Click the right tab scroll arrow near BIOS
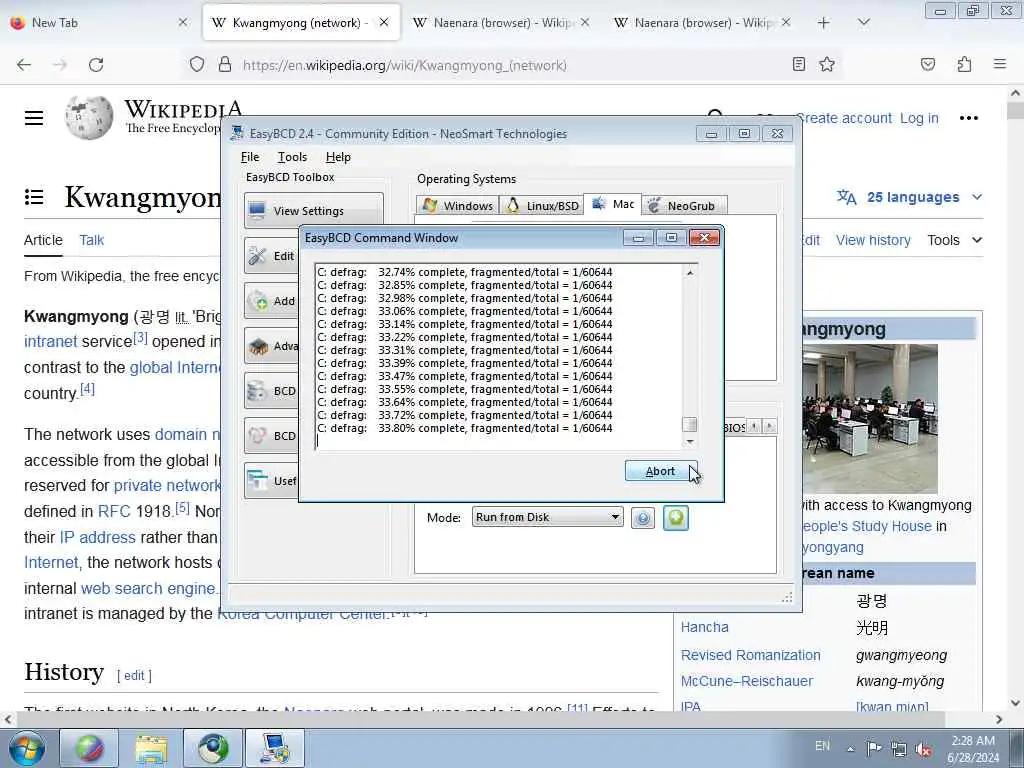Screen dimensions: 1024x768 (x=769, y=426)
